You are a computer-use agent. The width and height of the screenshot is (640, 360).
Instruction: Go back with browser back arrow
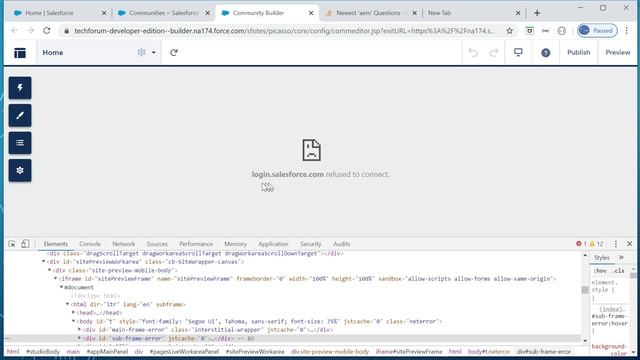[15, 31]
